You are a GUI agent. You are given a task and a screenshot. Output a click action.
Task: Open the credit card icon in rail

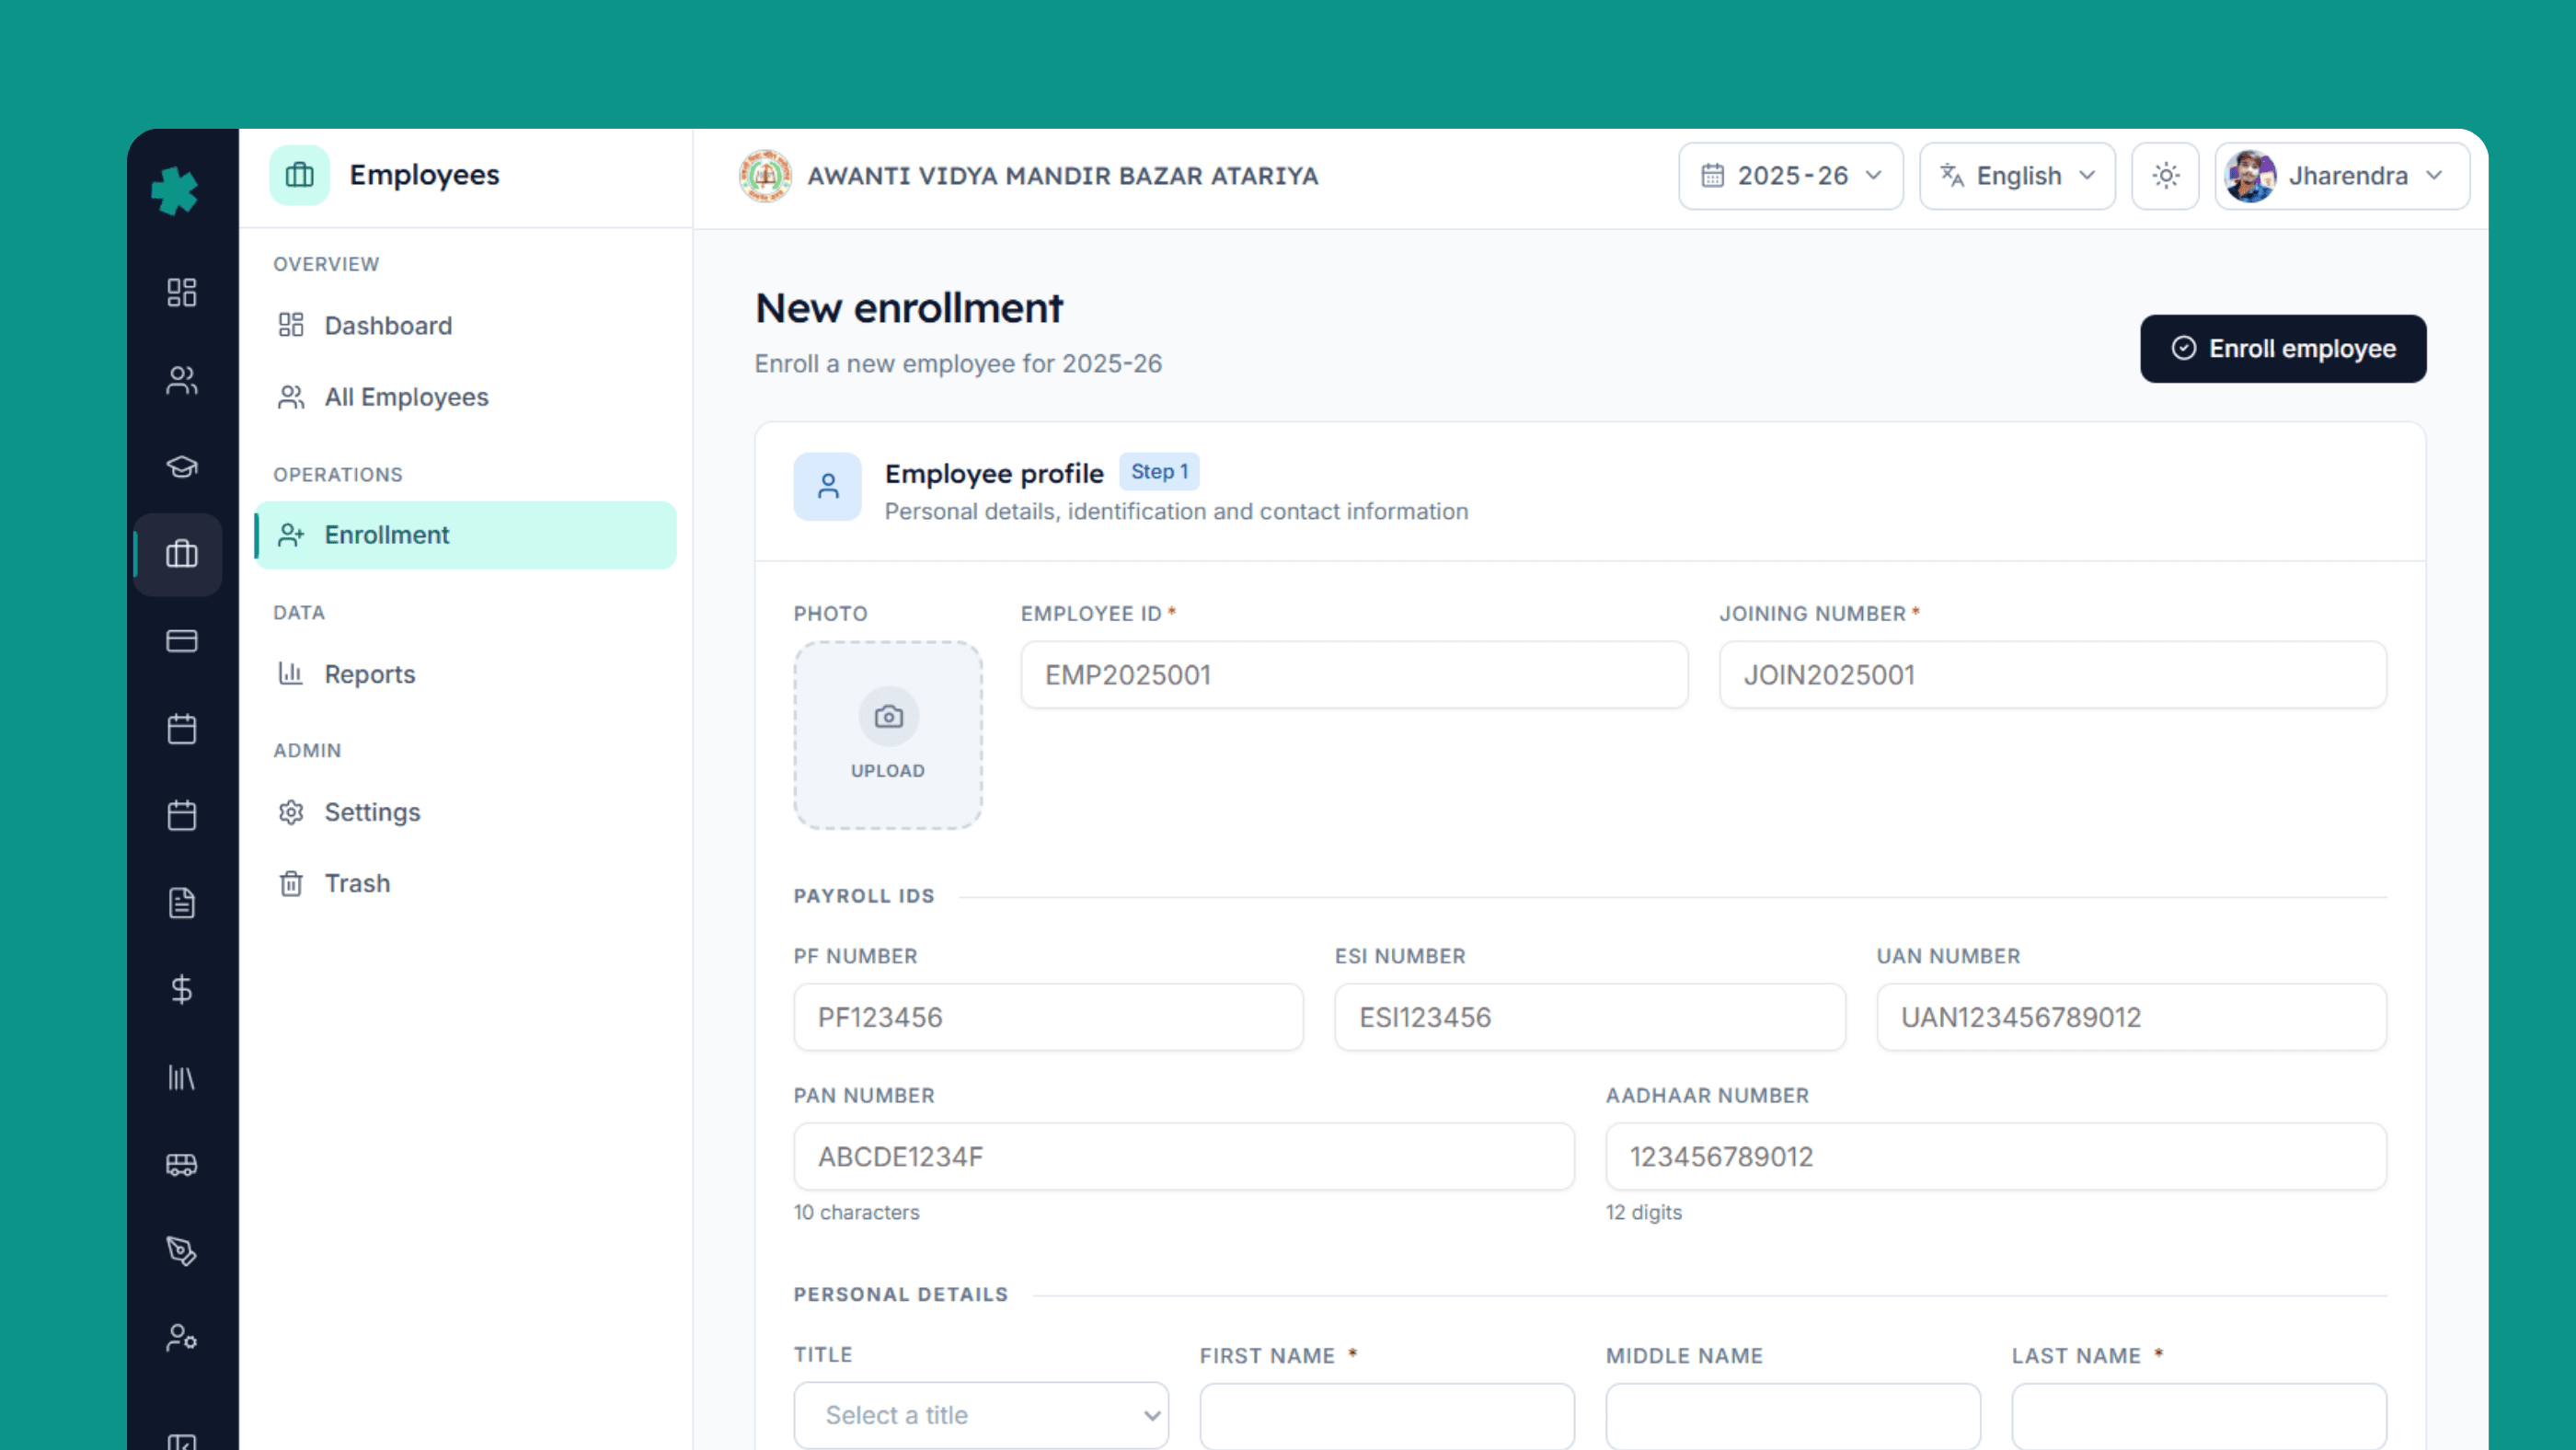(182, 641)
